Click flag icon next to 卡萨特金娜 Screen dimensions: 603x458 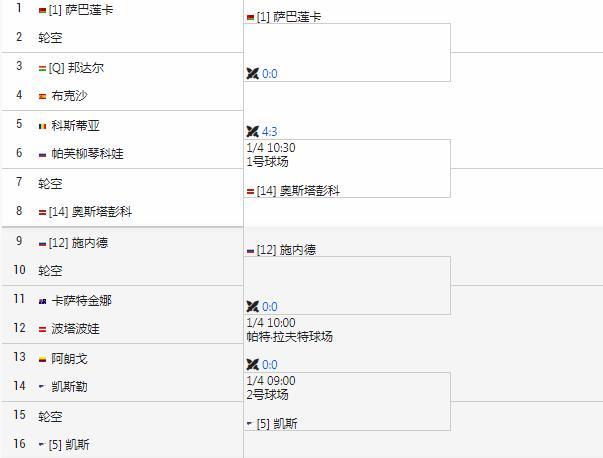(x=42, y=301)
